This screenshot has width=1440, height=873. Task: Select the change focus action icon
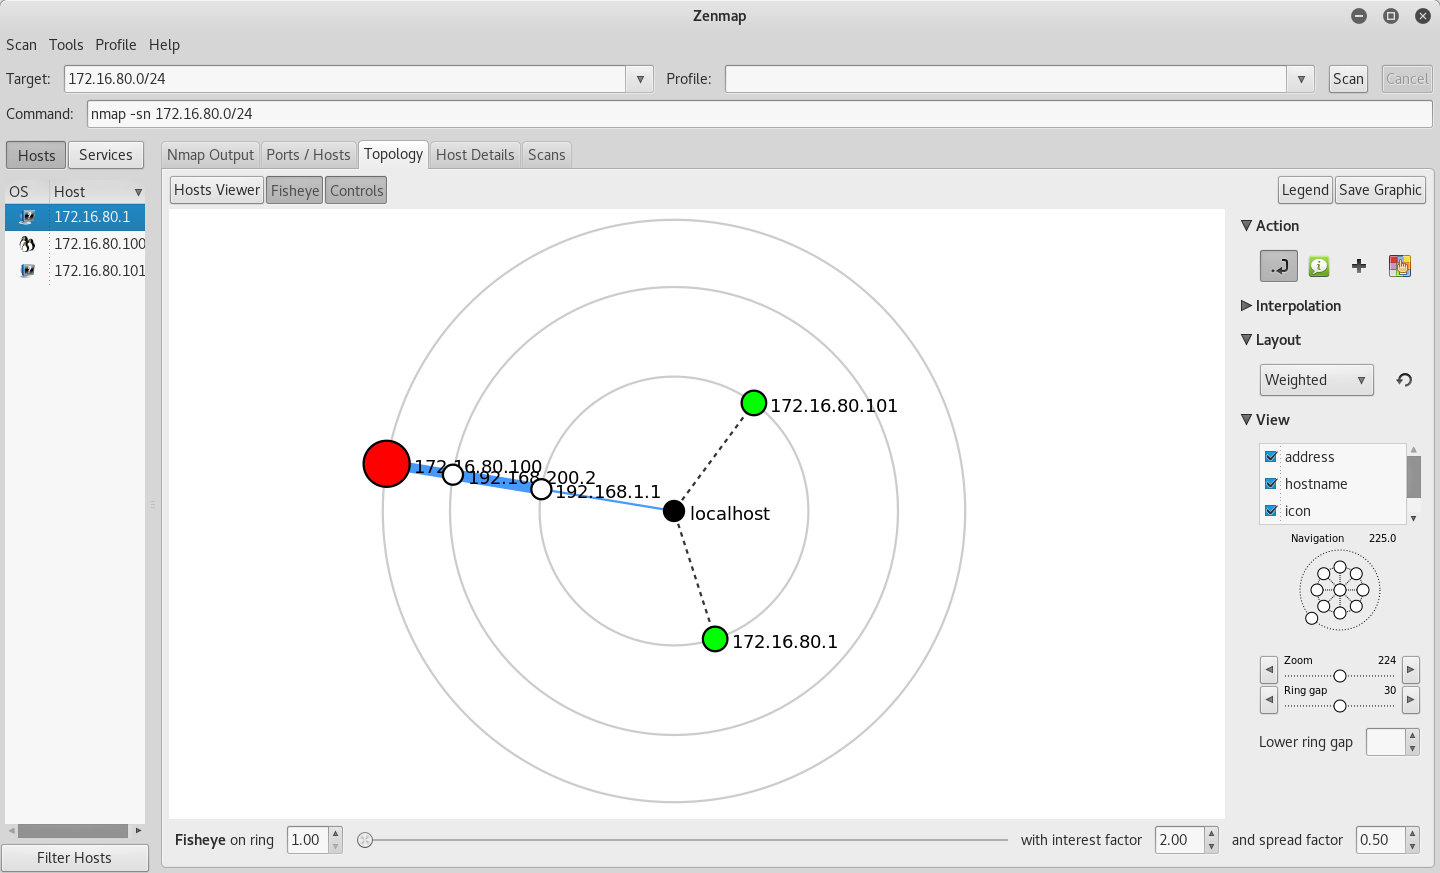[1279, 266]
